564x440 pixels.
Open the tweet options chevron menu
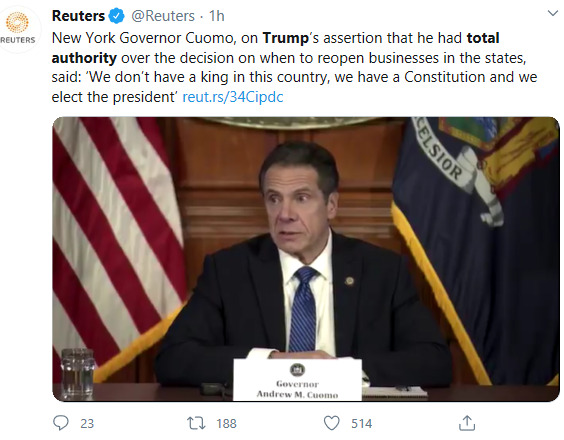[552, 14]
